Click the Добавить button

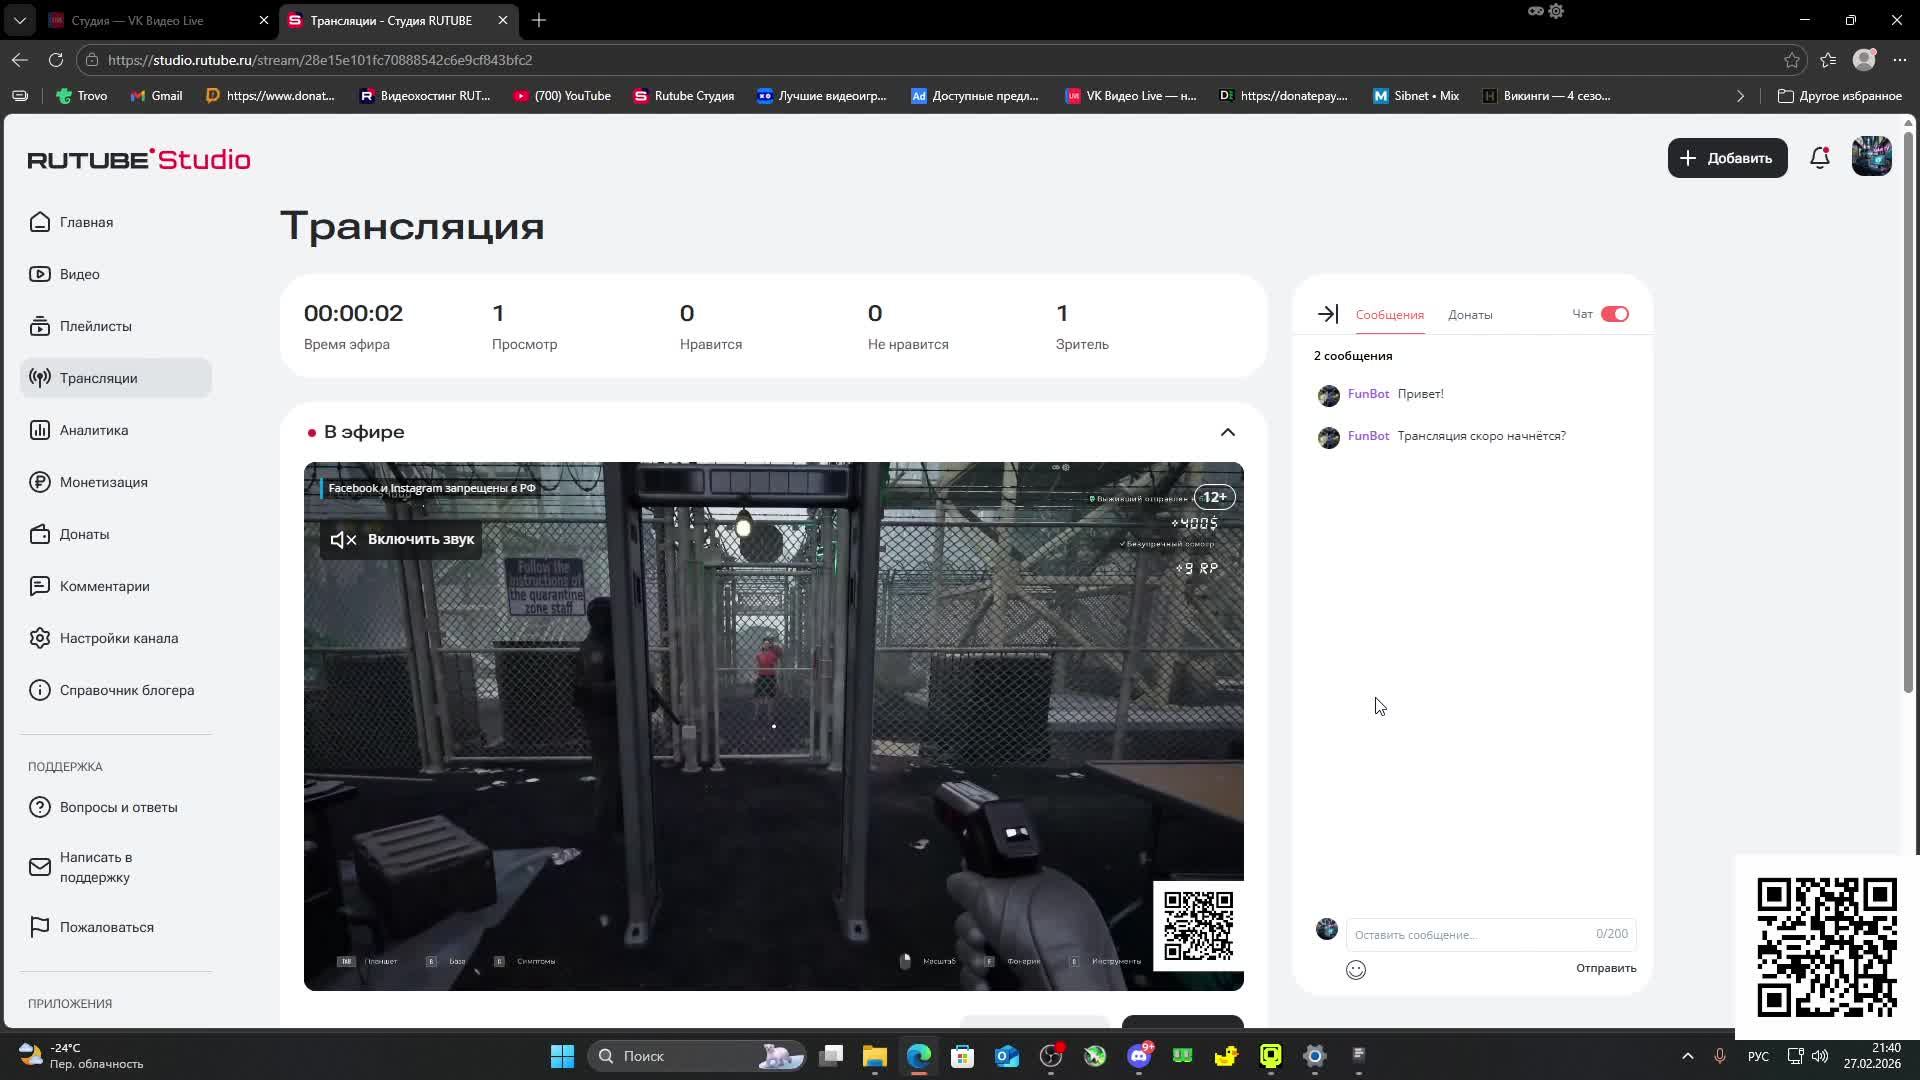[1726, 158]
